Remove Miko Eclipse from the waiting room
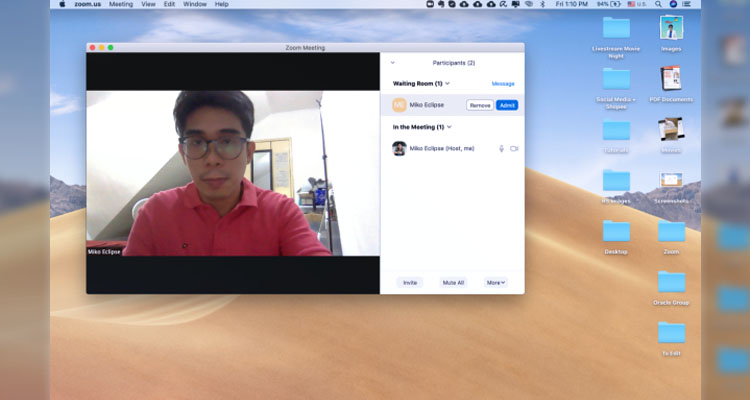The image size is (750, 400). point(480,105)
